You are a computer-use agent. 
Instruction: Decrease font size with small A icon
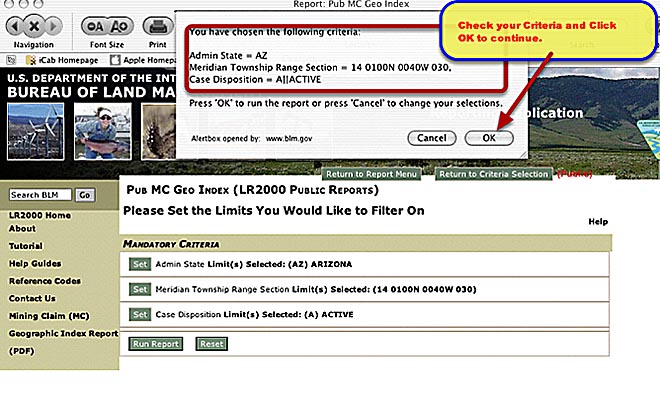point(95,27)
